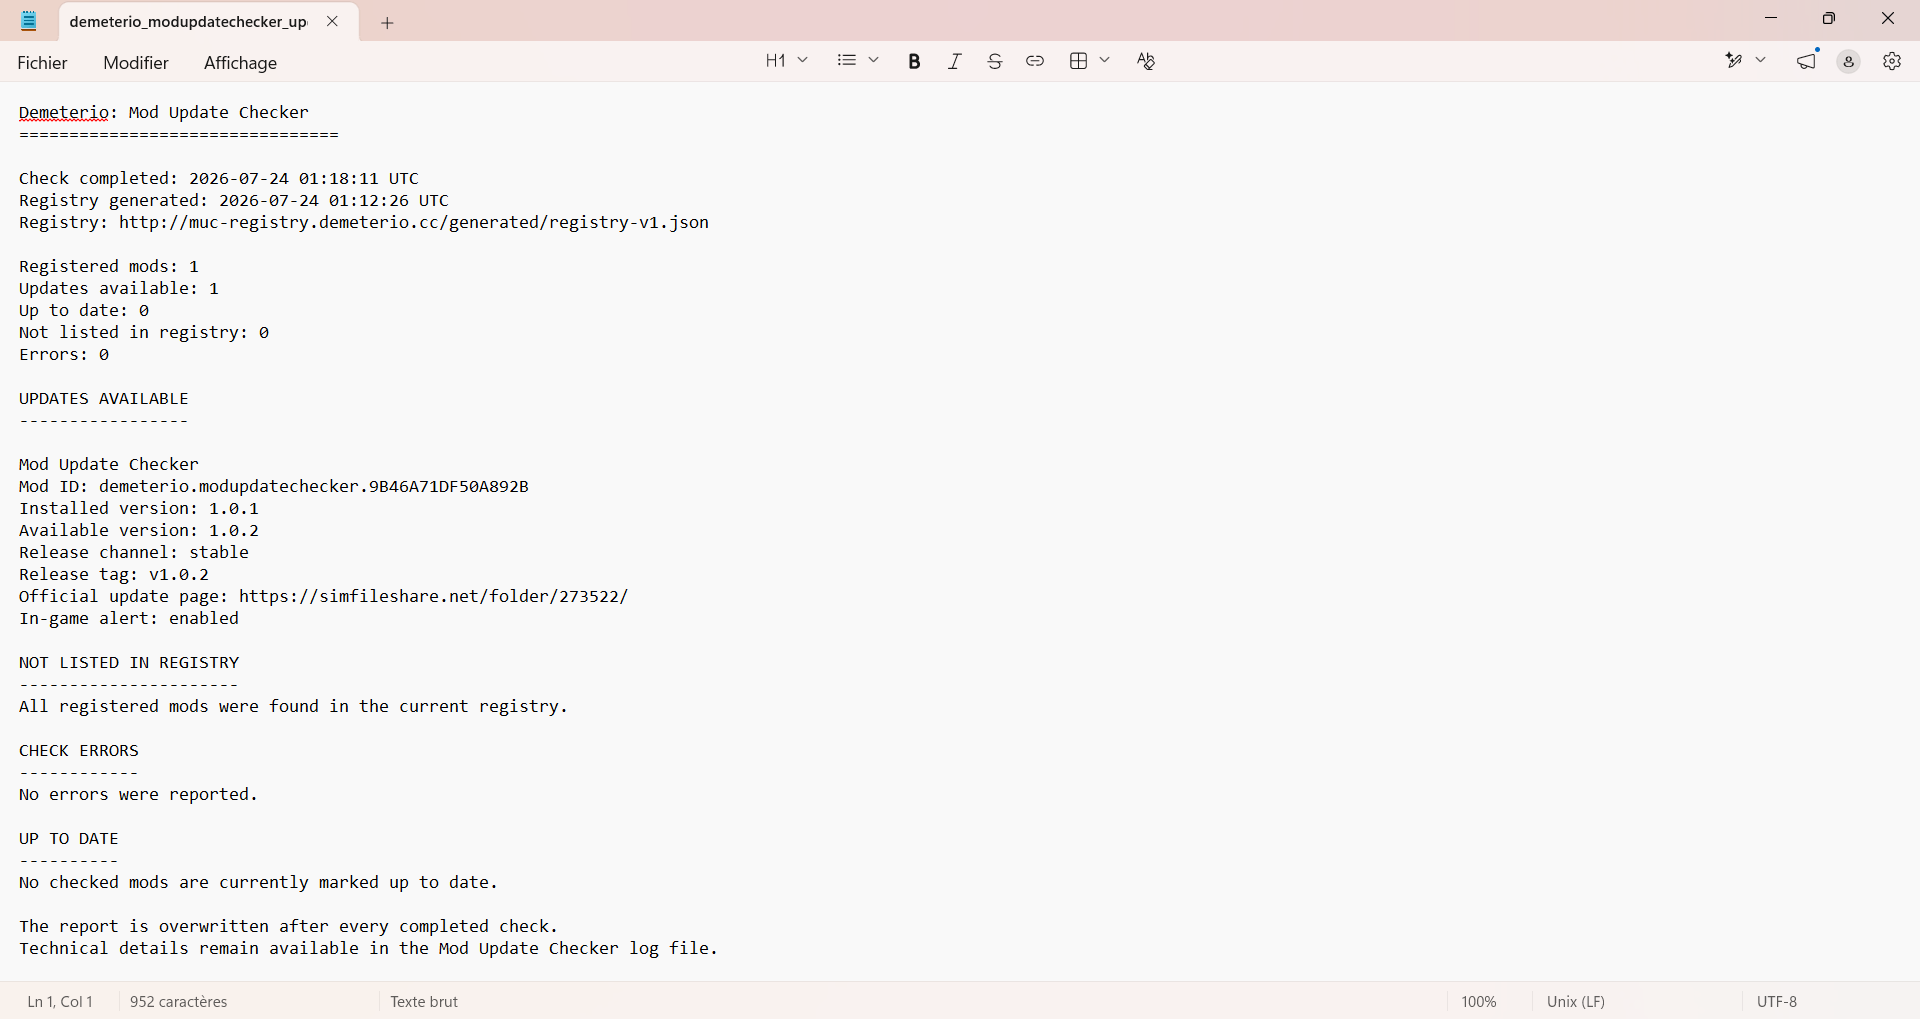The height and width of the screenshot is (1019, 1920).
Task: Click the 'Registry generated' timestamp line
Action: 234,201
